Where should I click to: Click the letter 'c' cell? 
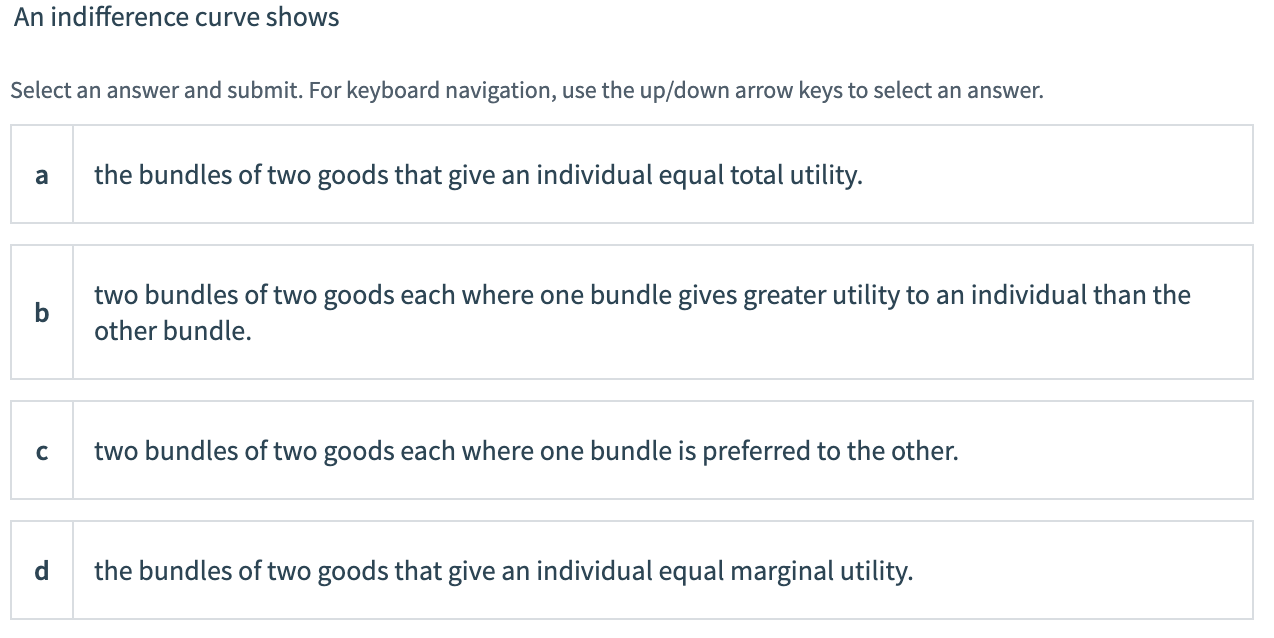click(41, 450)
